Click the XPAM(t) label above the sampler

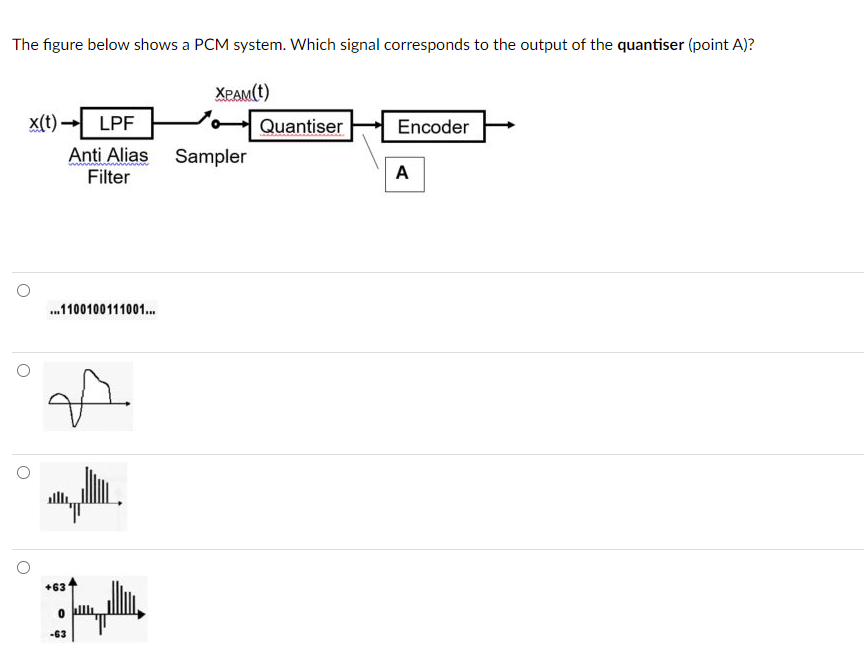tap(243, 92)
